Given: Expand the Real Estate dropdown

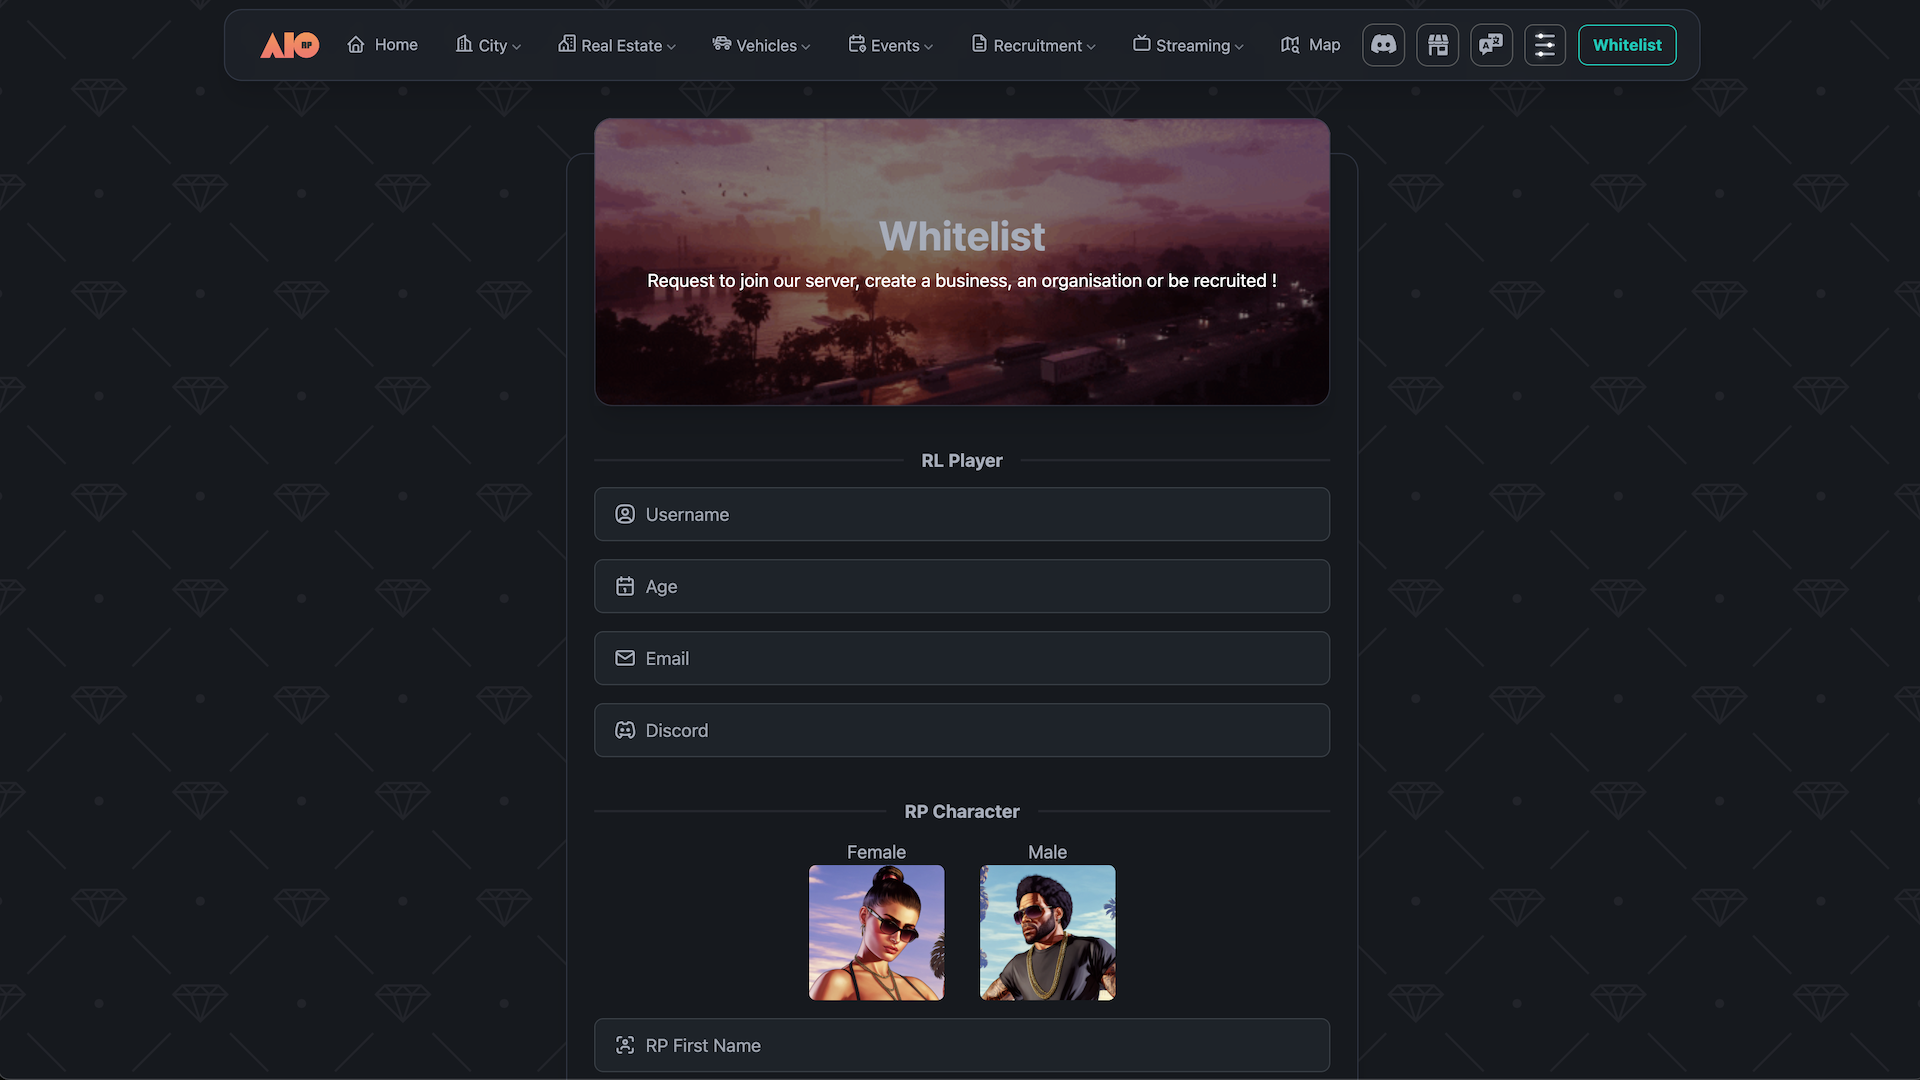Looking at the screenshot, I should click(617, 45).
